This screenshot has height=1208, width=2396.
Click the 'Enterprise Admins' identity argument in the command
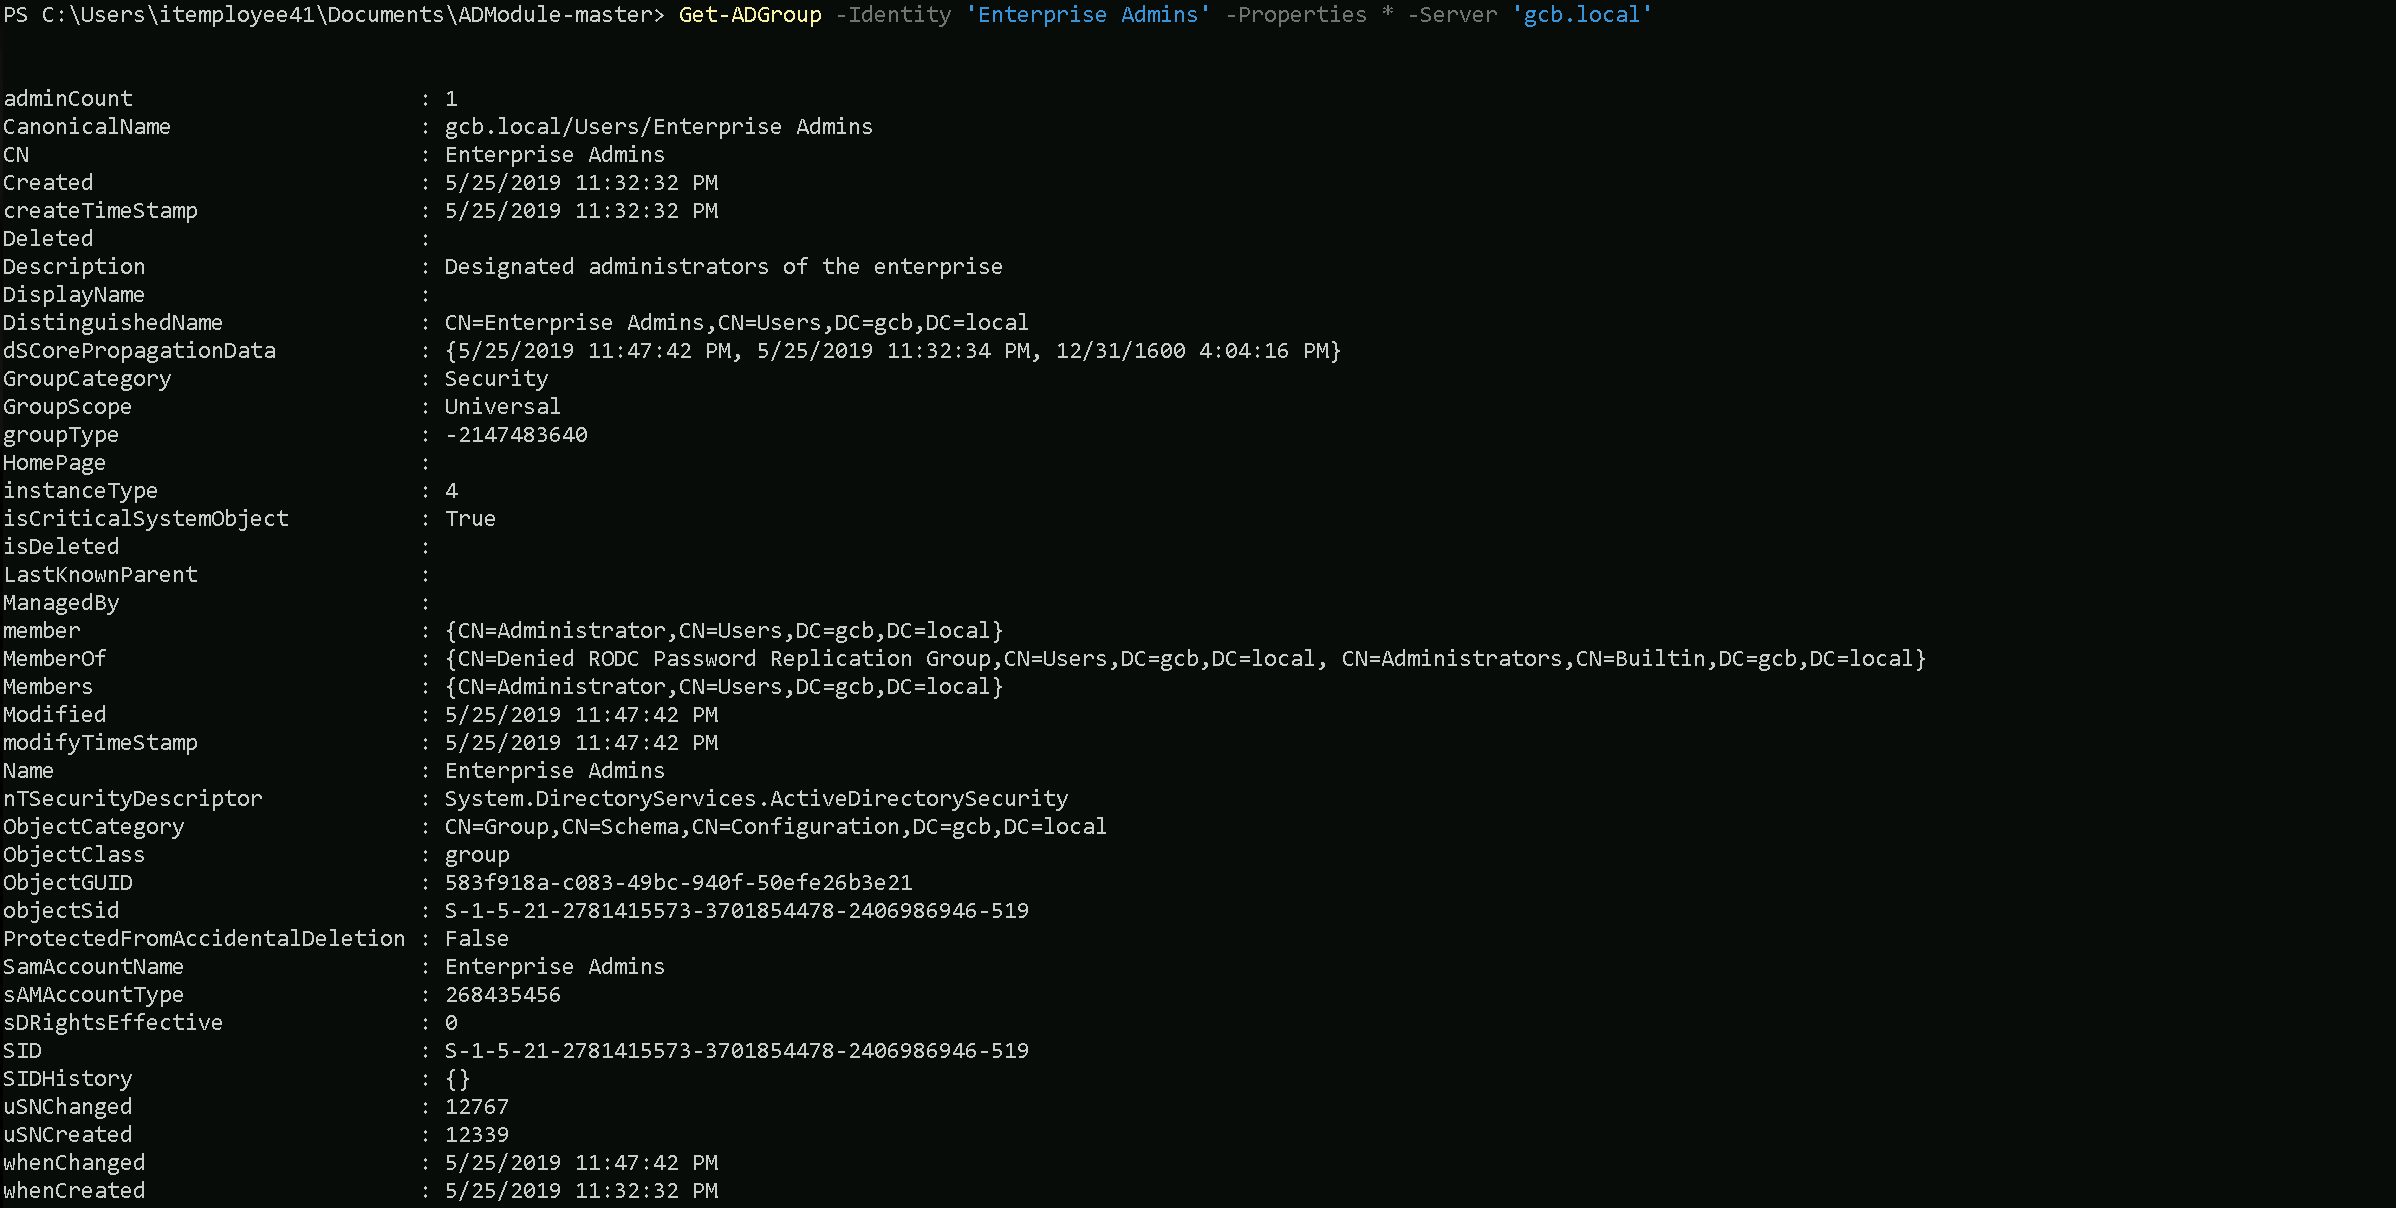(x=1087, y=15)
